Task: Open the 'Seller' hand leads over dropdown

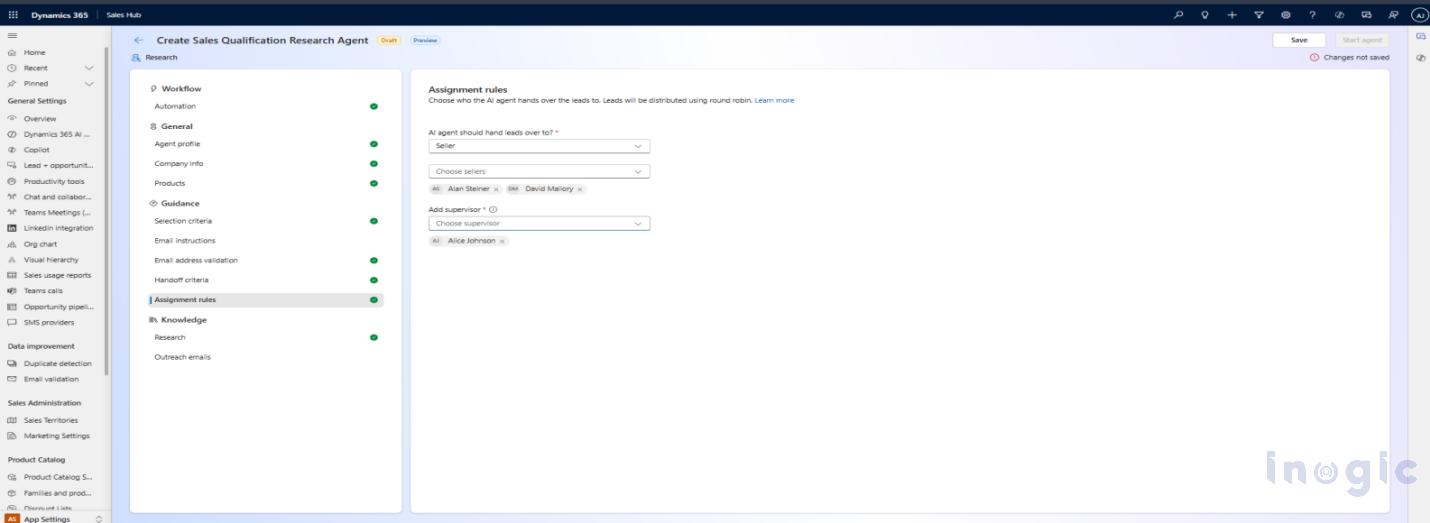Action: 539,146
